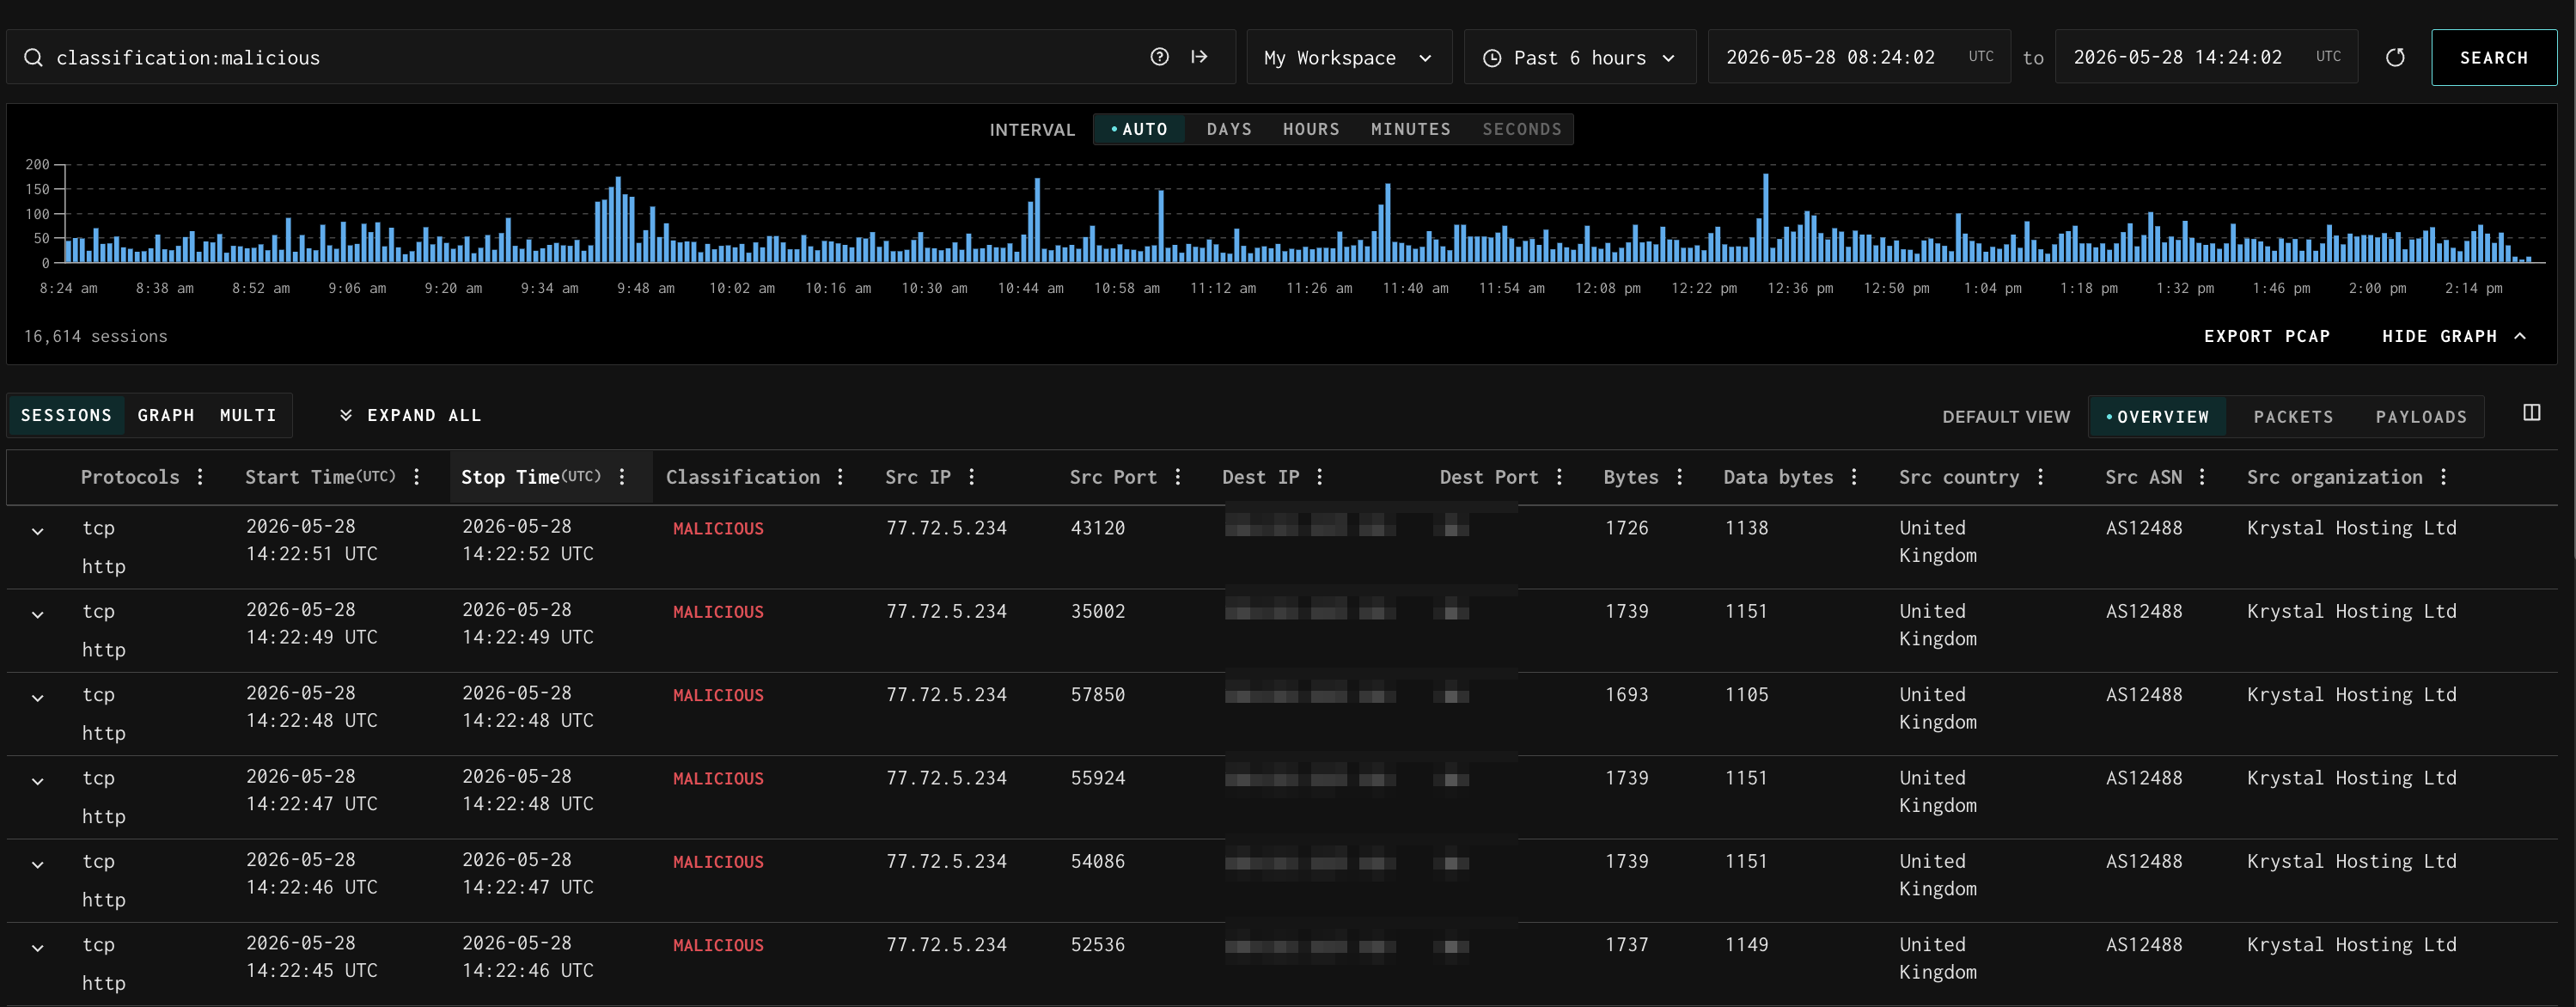Click the histogram spike near 10:44 am
The width and height of the screenshot is (2576, 1007).
click(x=1037, y=220)
